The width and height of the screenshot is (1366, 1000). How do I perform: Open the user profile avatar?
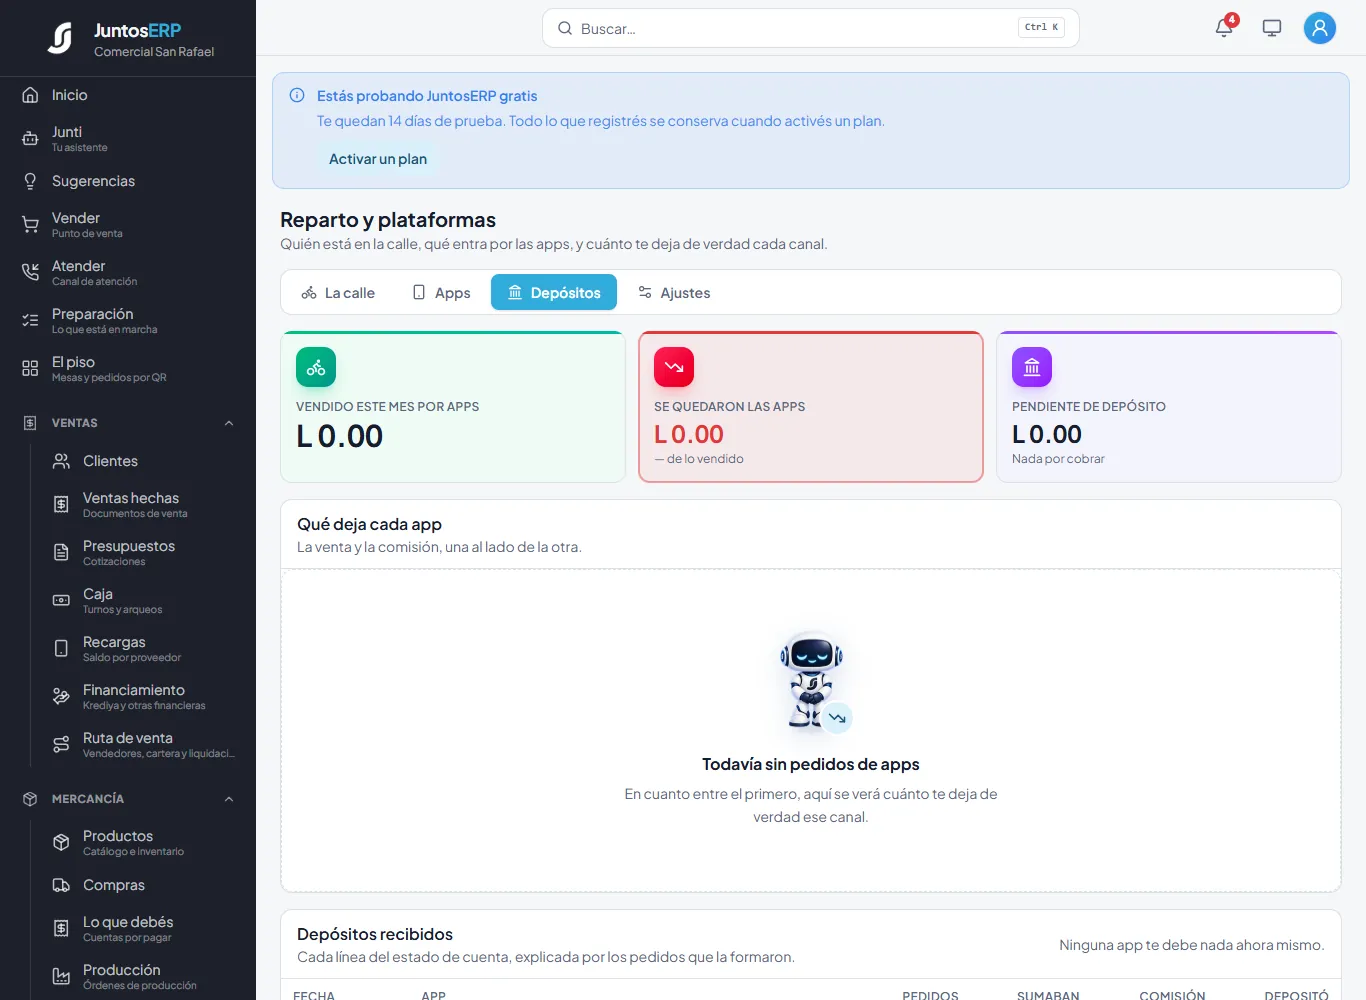pyautogui.click(x=1320, y=28)
